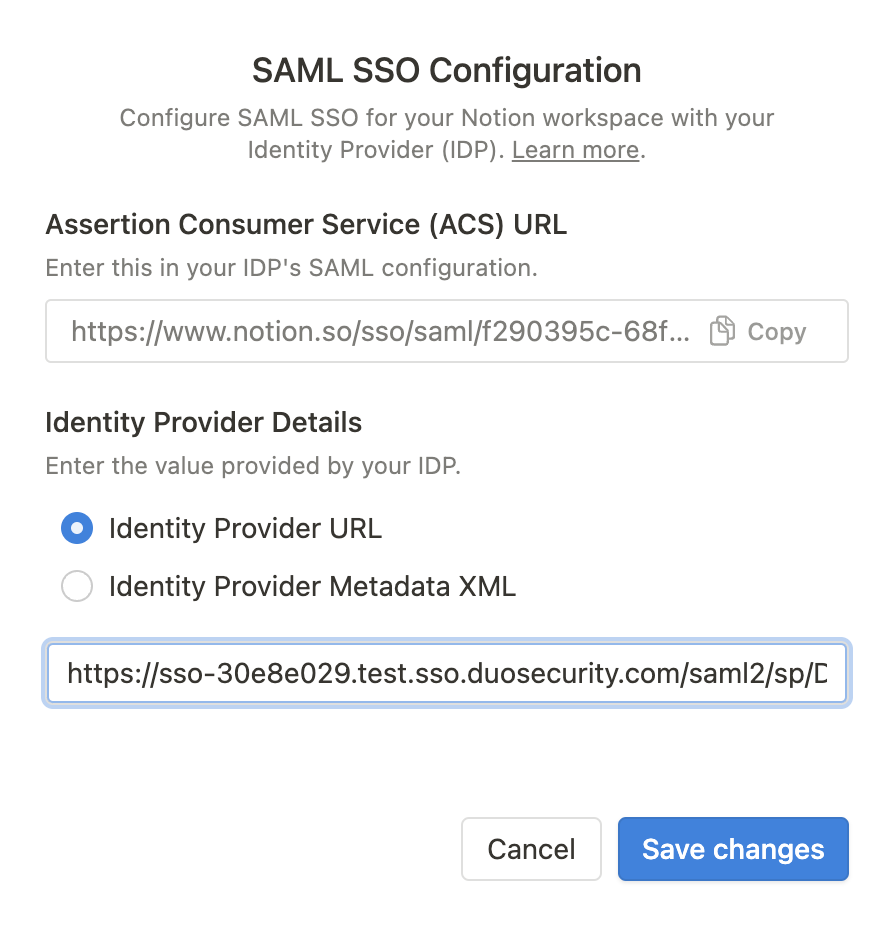Switch selection back to Identity Provider URL
The image size is (894, 928).
pos(77,528)
